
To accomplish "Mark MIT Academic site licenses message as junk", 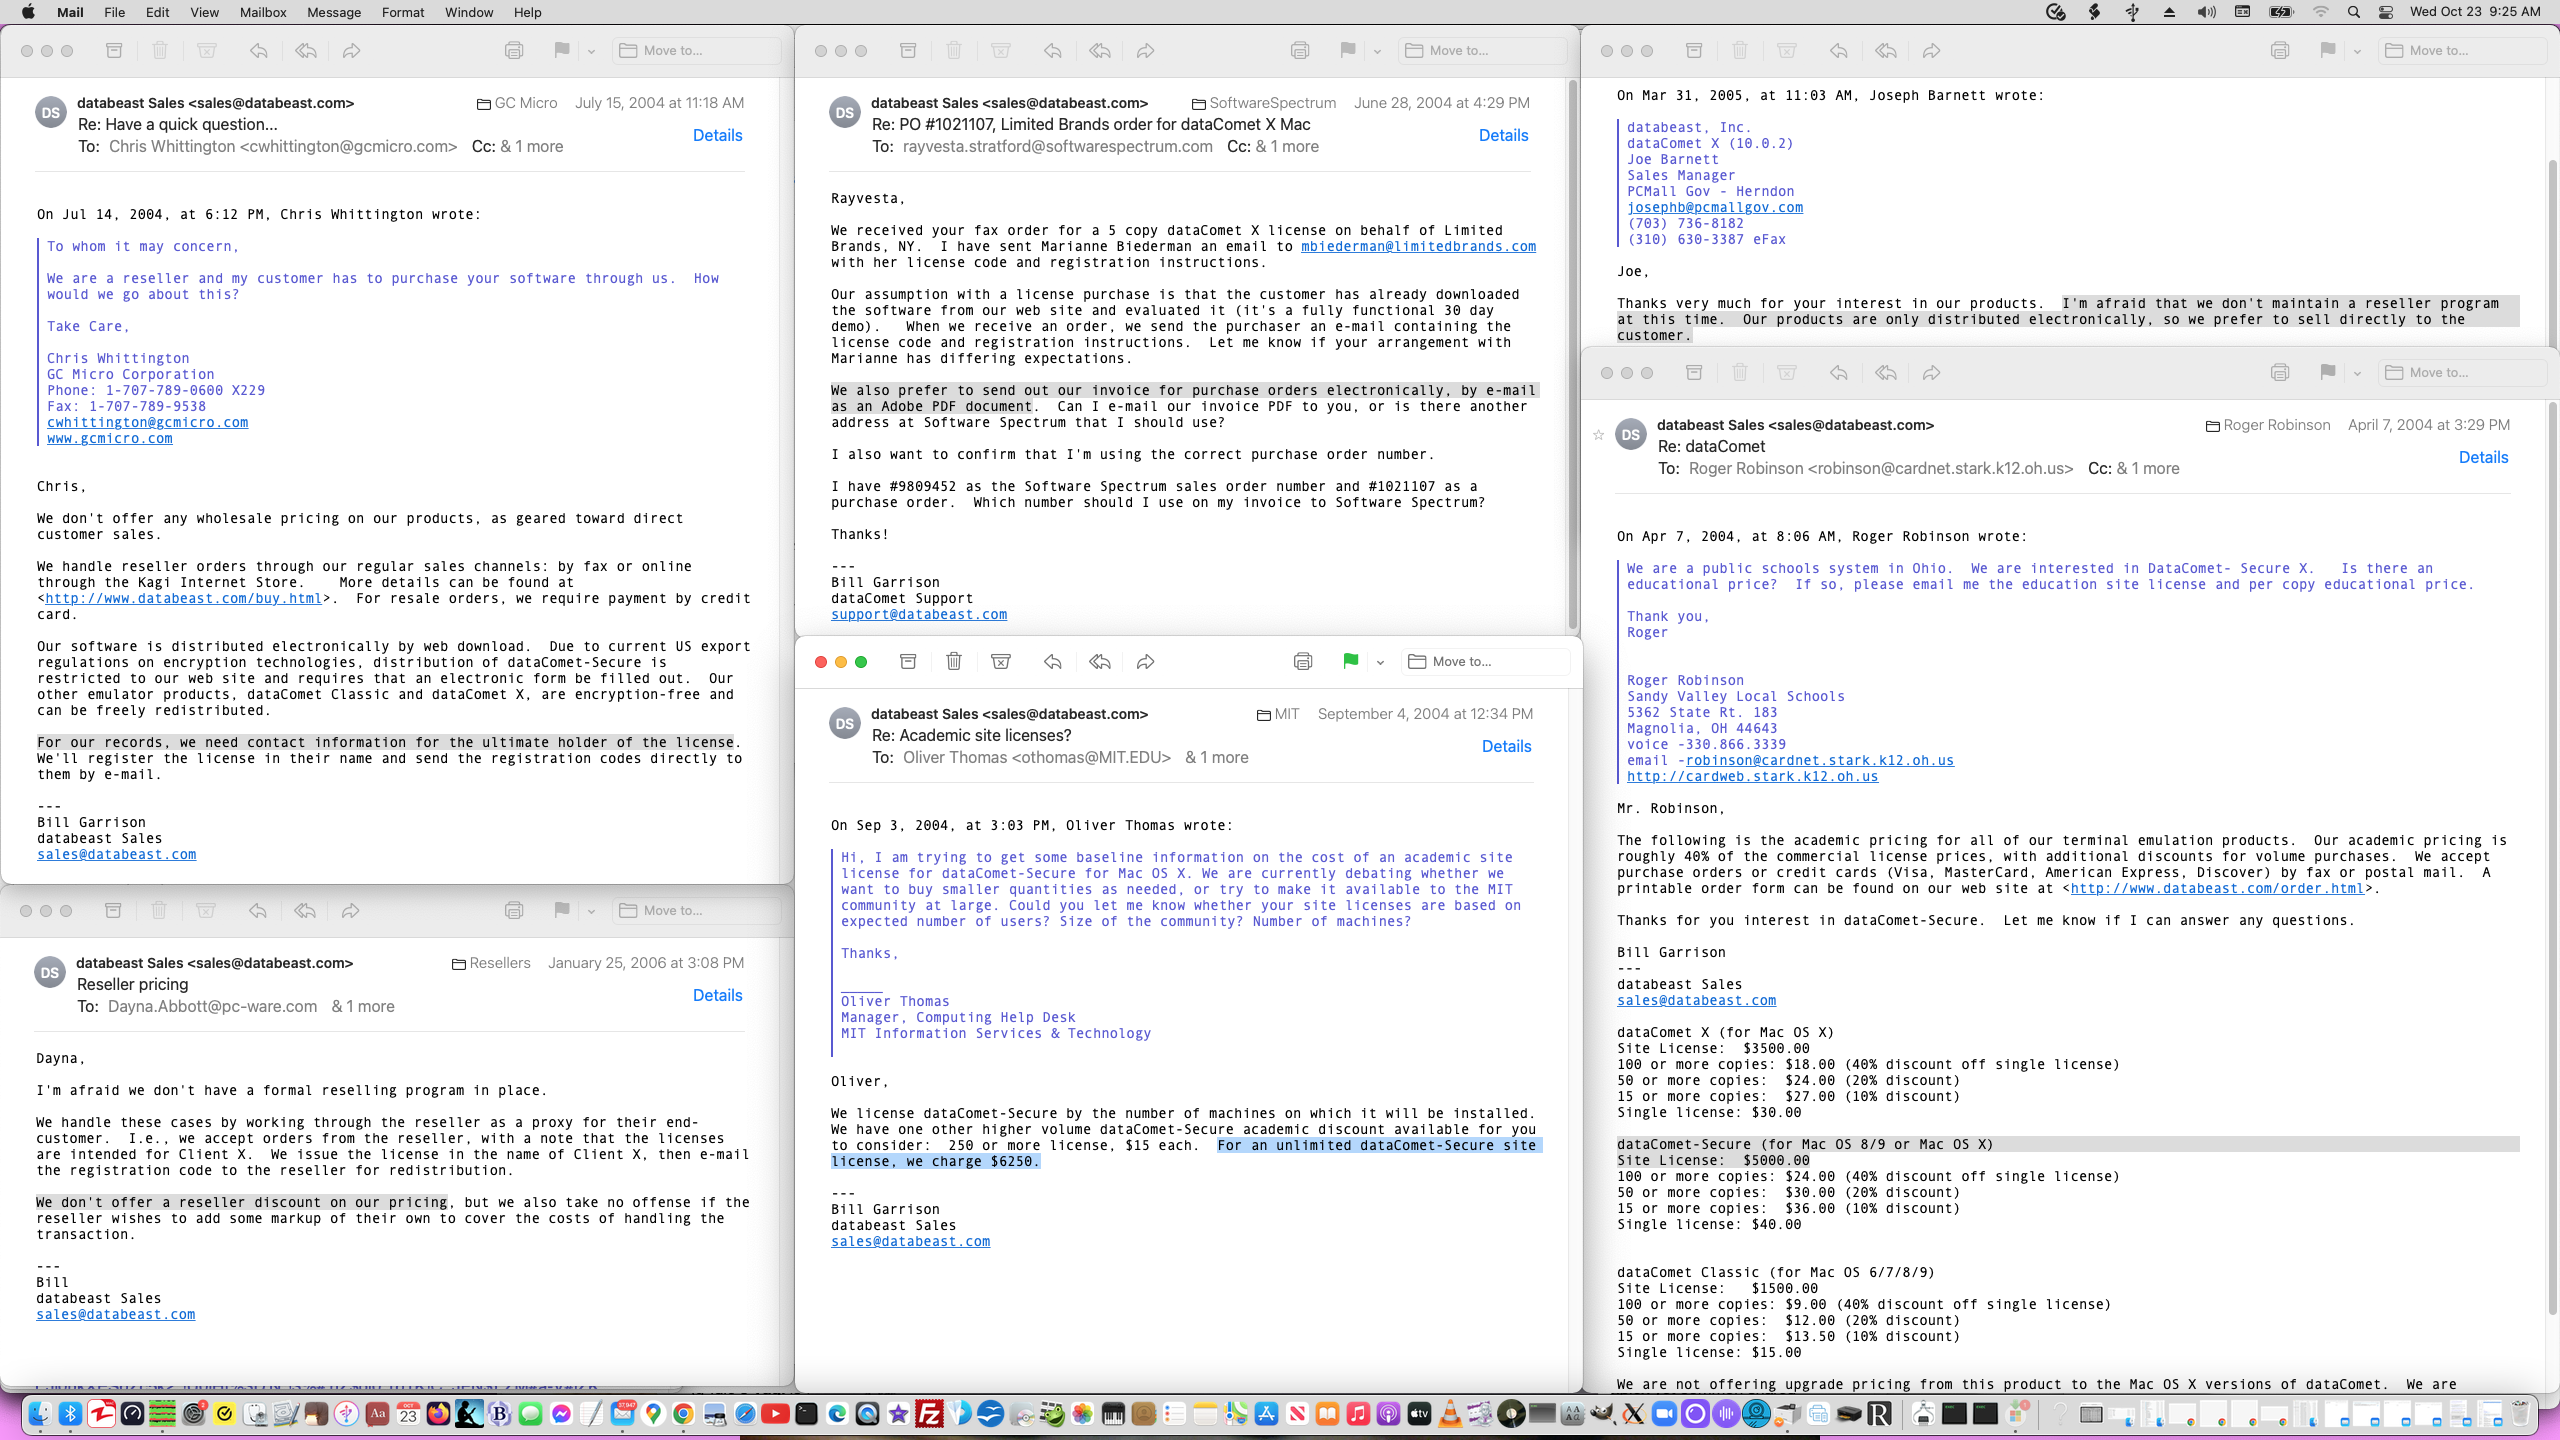I will pyautogui.click(x=1000, y=662).
